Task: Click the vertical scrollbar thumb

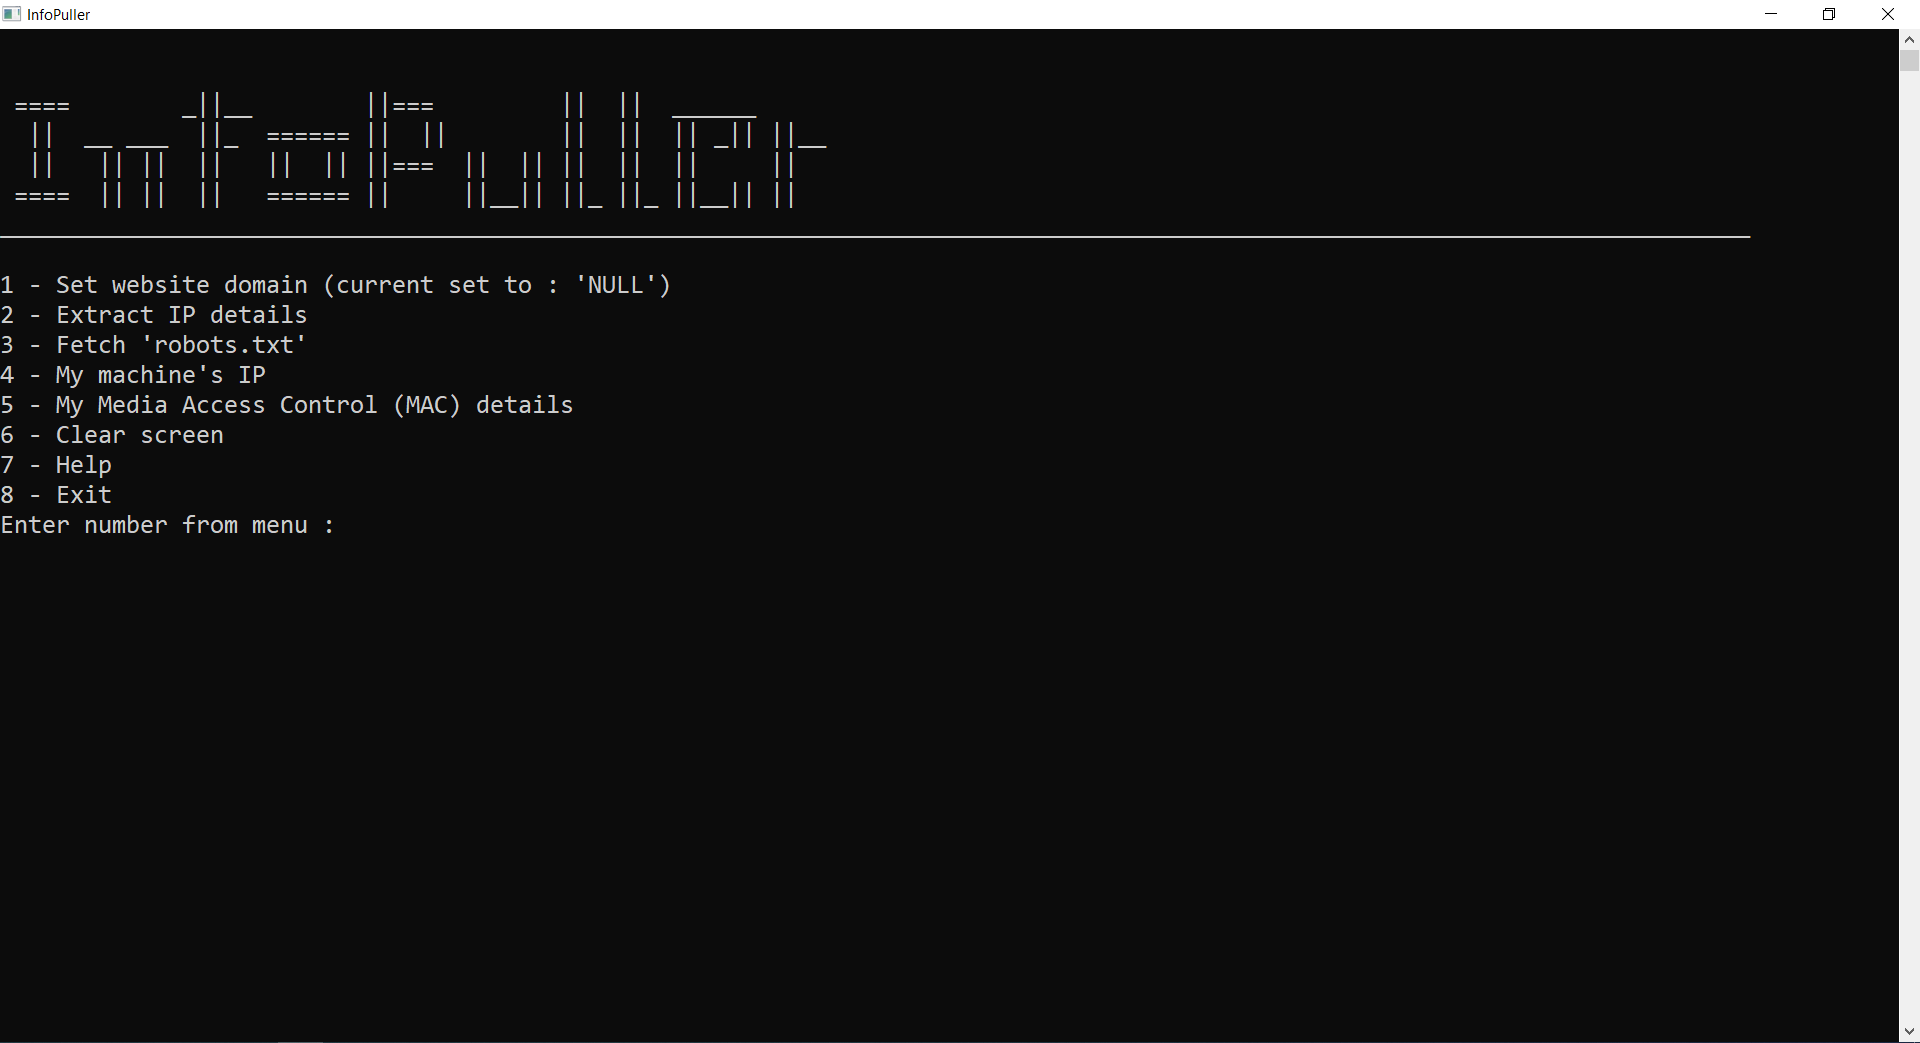Action: [1909, 61]
